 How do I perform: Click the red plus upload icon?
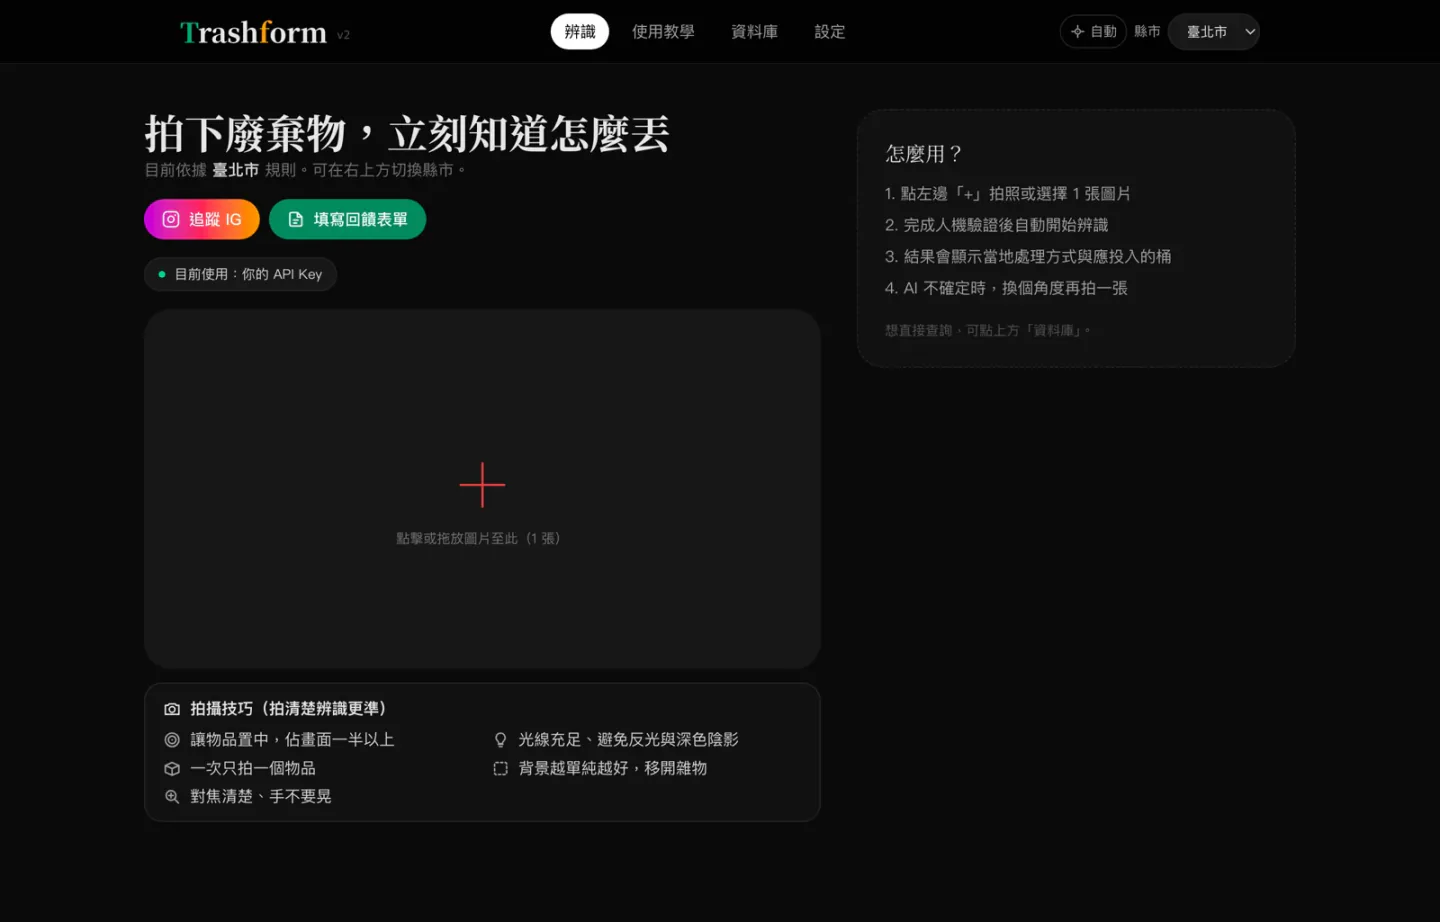pos(482,485)
